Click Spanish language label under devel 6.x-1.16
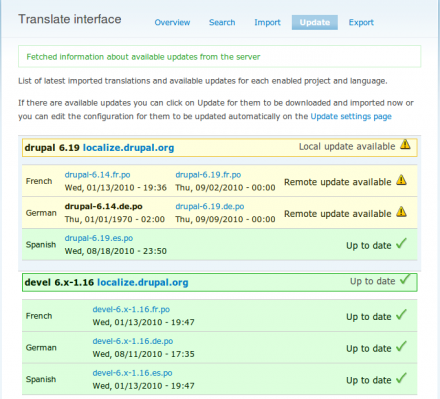The height and width of the screenshot is (399, 440). pyautogui.click(x=41, y=379)
